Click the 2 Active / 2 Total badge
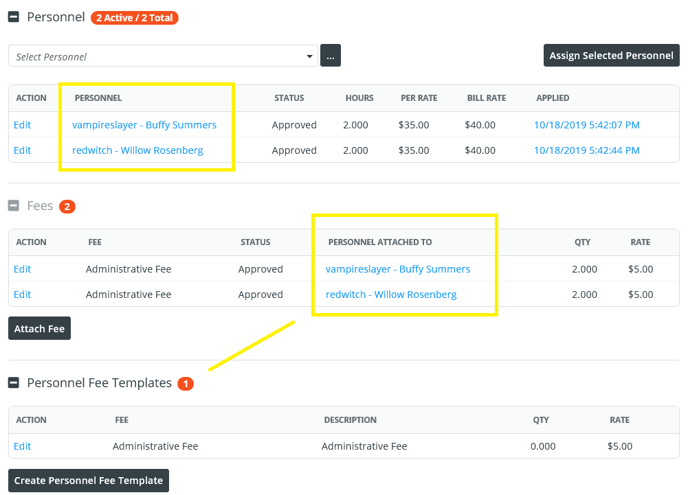The height and width of the screenshot is (495, 688). coord(134,18)
